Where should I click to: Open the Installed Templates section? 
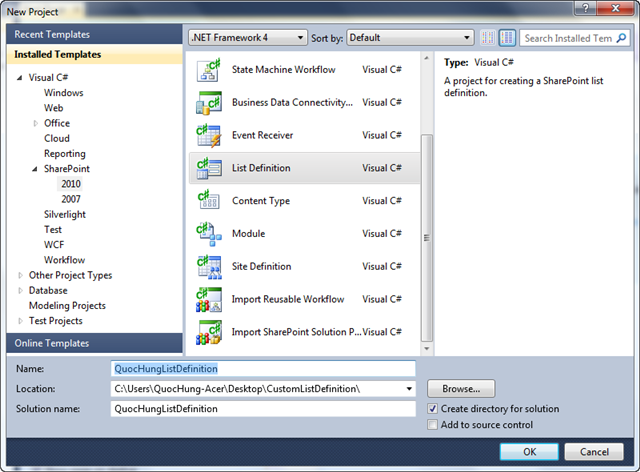tap(95, 54)
